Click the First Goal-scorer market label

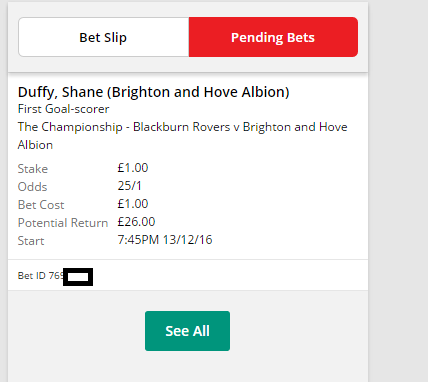tap(63, 109)
